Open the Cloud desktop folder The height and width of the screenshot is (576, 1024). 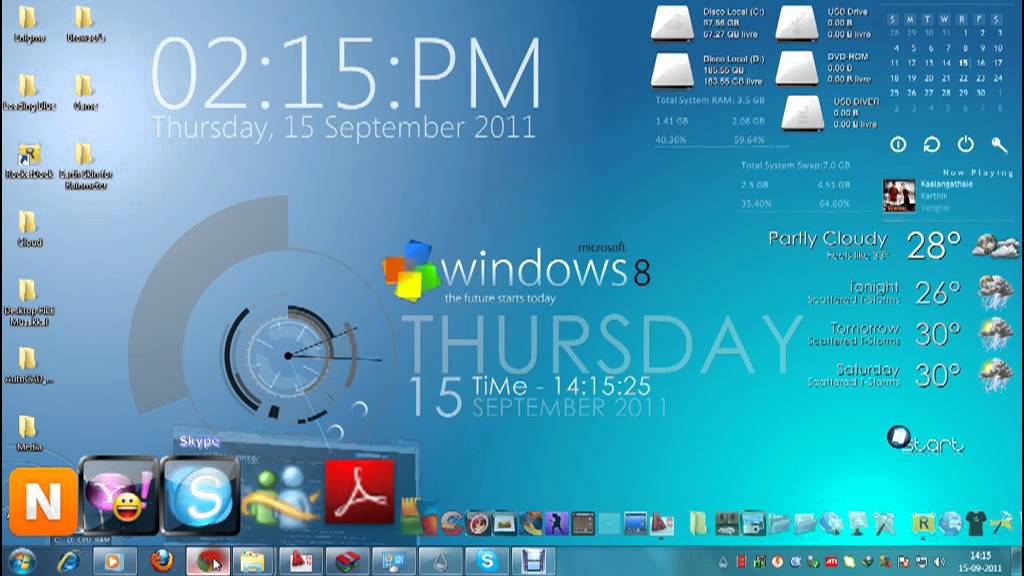point(29,229)
